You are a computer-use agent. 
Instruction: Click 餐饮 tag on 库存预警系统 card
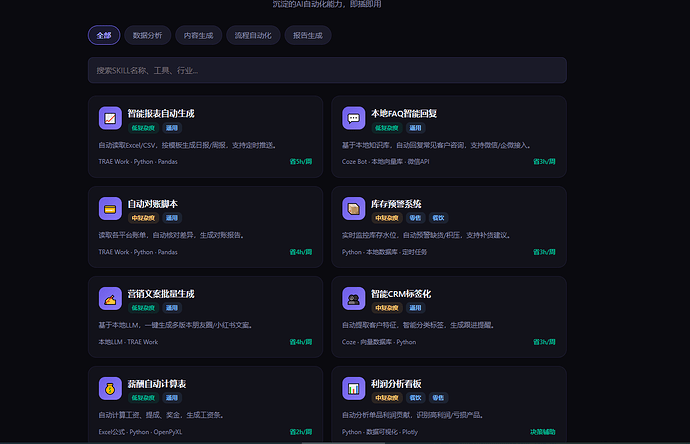pos(438,218)
